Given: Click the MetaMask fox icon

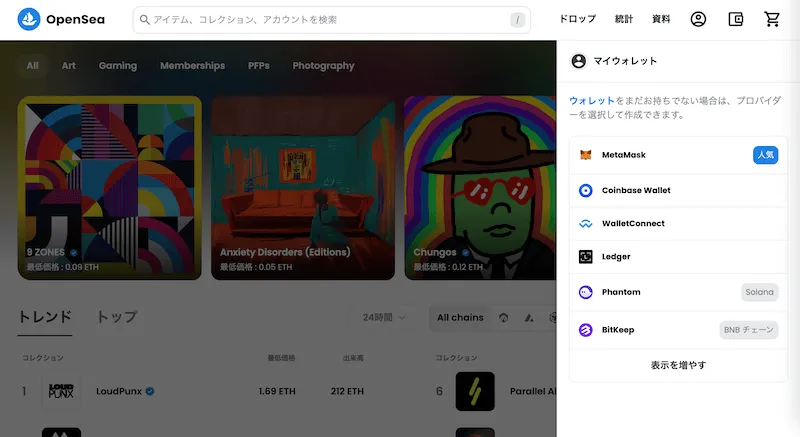Looking at the screenshot, I should pyautogui.click(x=586, y=155).
